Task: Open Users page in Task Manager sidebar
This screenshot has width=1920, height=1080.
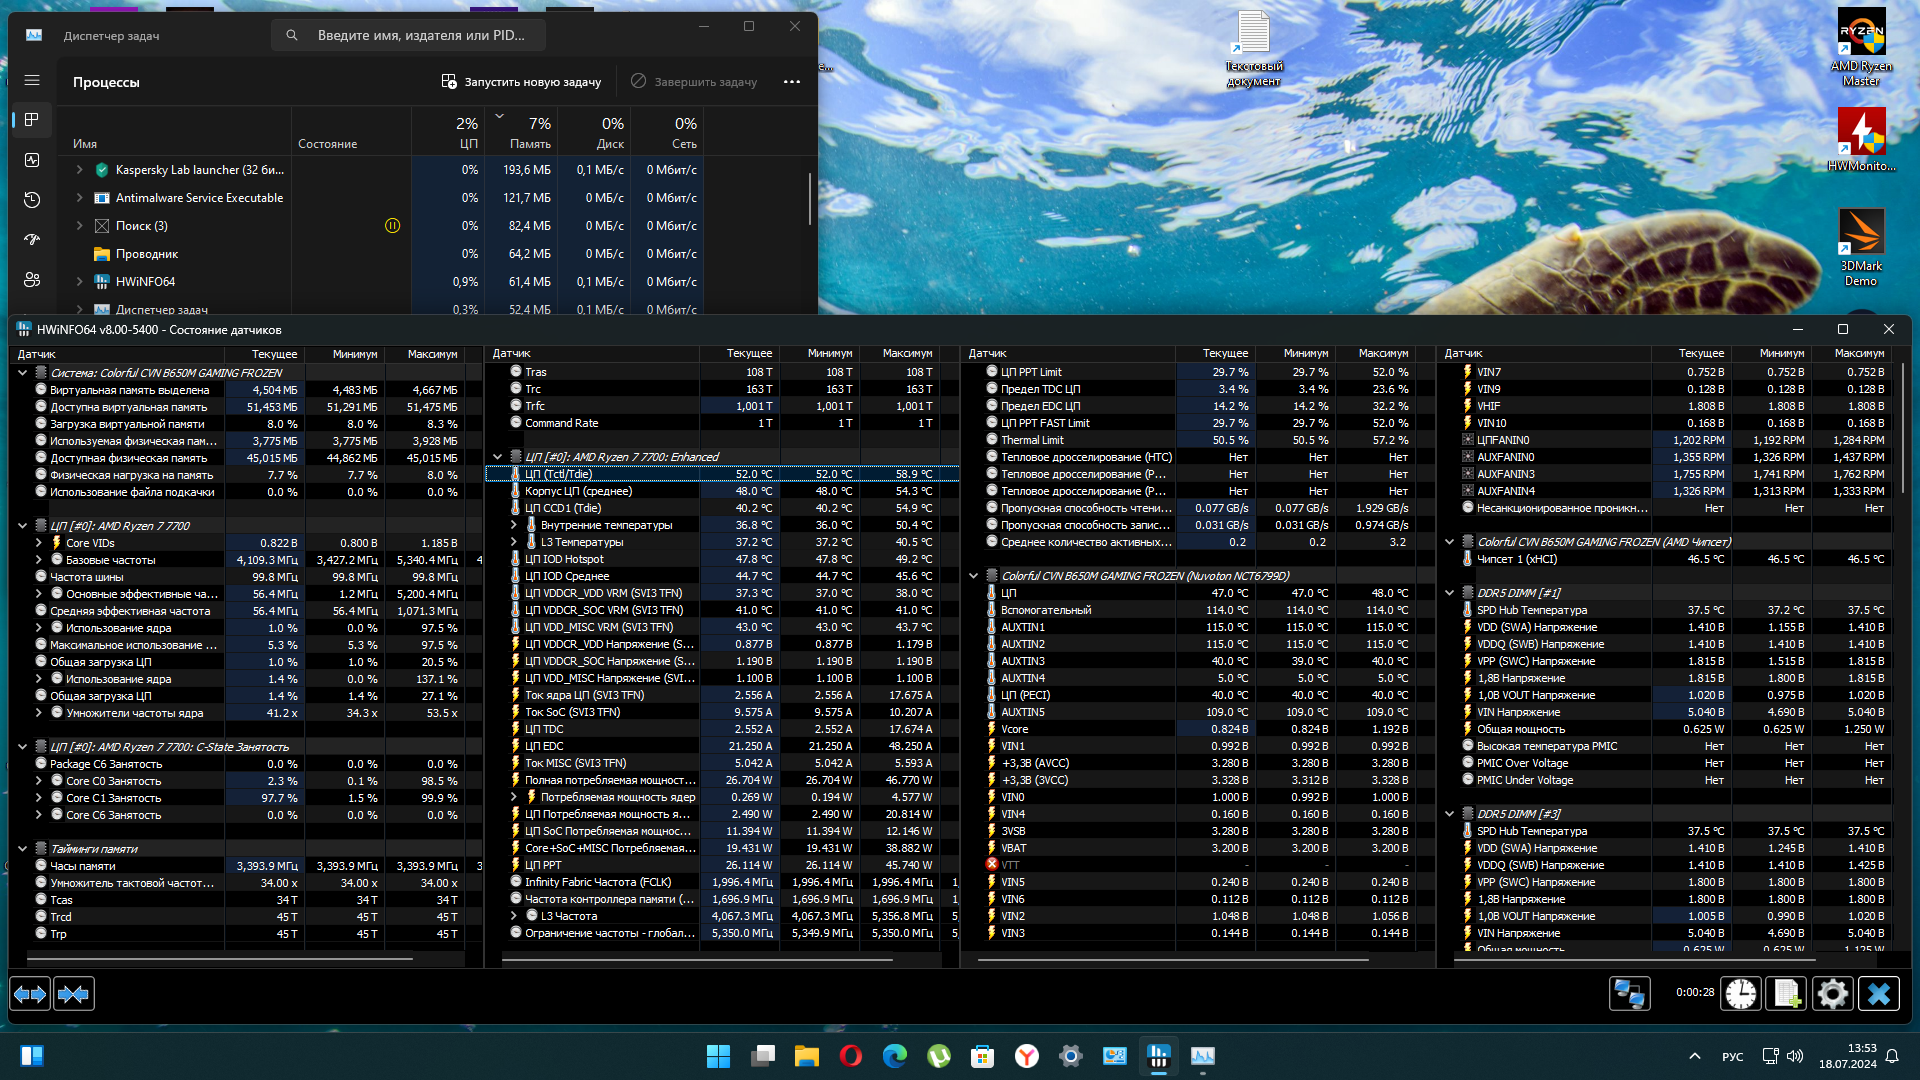Action: (x=32, y=280)
